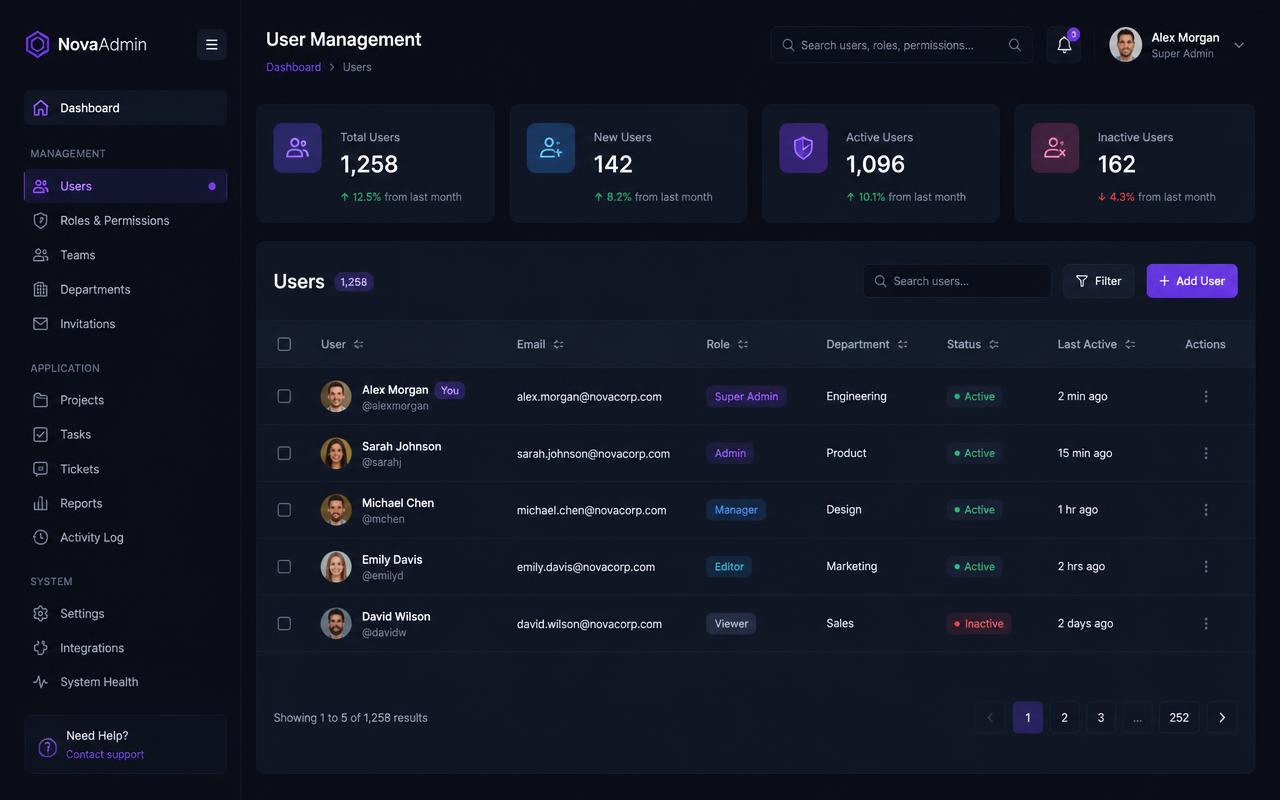The width and height of the screenshot is (1280, 800).
Task: Click the notification bell icon
Action: (x=1064, y=45)
